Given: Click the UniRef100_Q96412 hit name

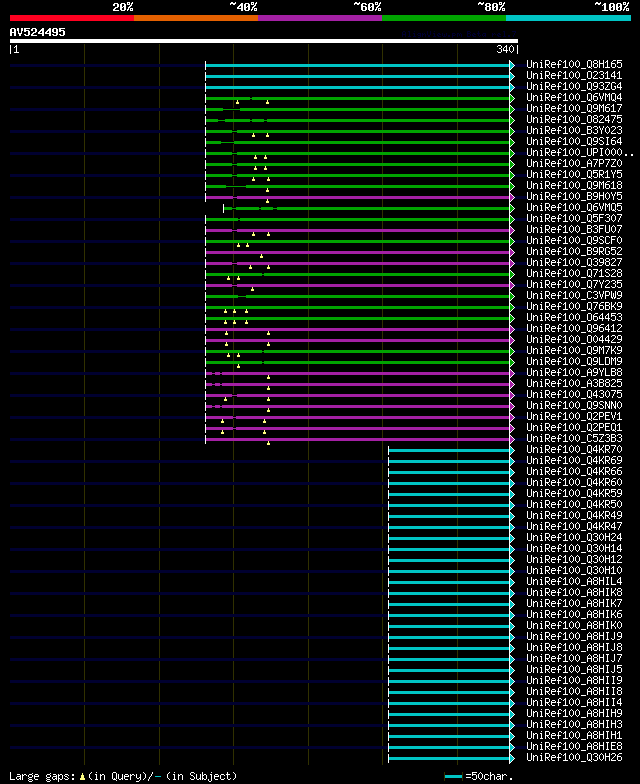Looking at the screenshot, I should (574, 328).
